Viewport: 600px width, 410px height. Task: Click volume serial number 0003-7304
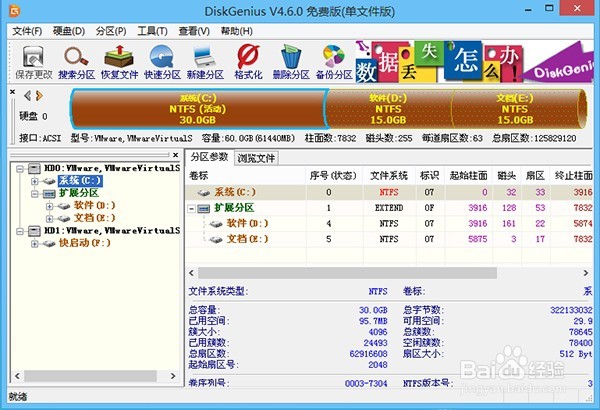tap(366, 383)
